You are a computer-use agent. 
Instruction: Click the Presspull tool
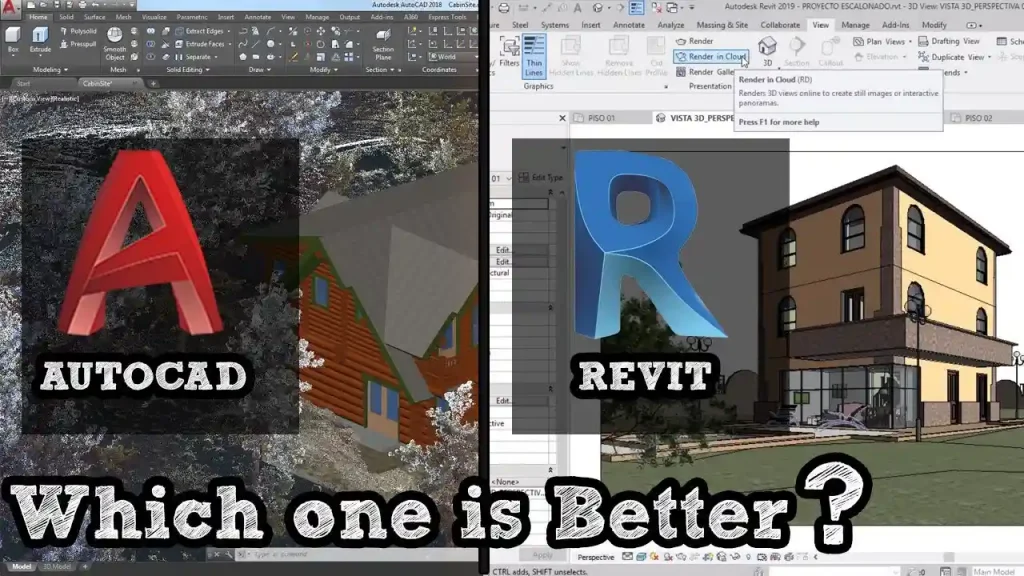tap(78, 44)
